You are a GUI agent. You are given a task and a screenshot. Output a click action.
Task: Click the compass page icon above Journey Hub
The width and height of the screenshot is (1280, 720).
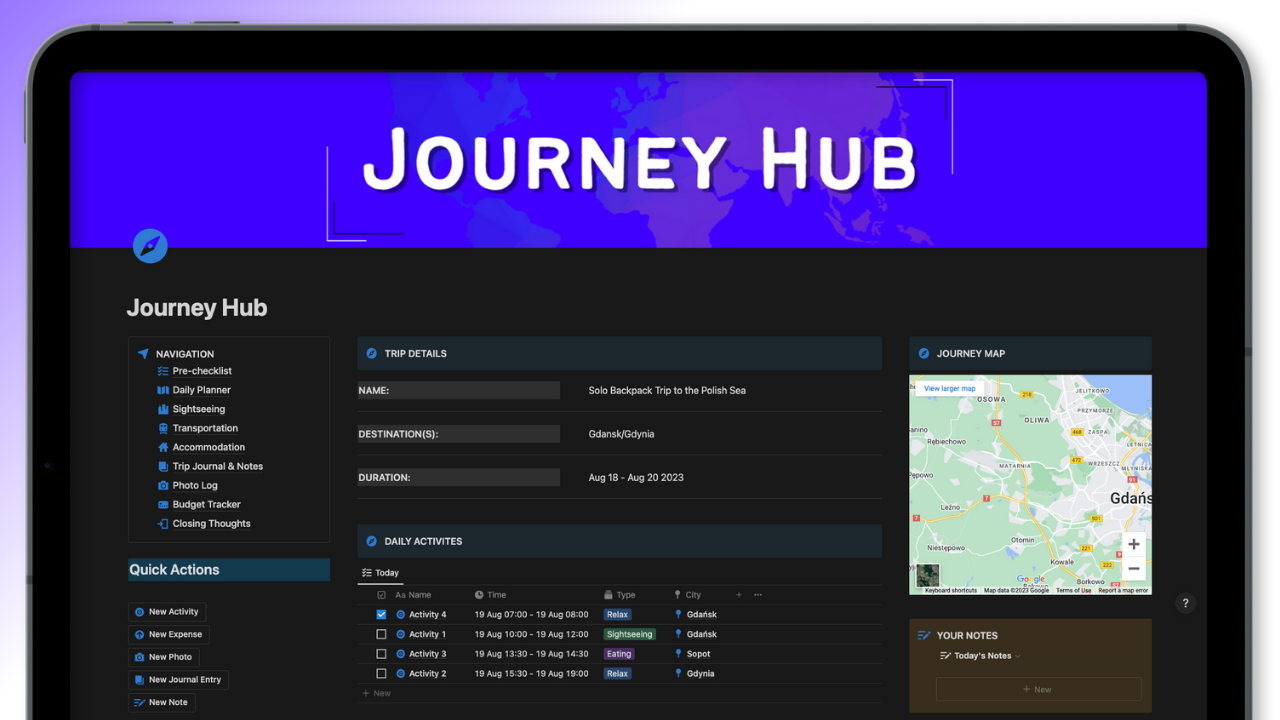pyautogui.click(x=149, y=245)
